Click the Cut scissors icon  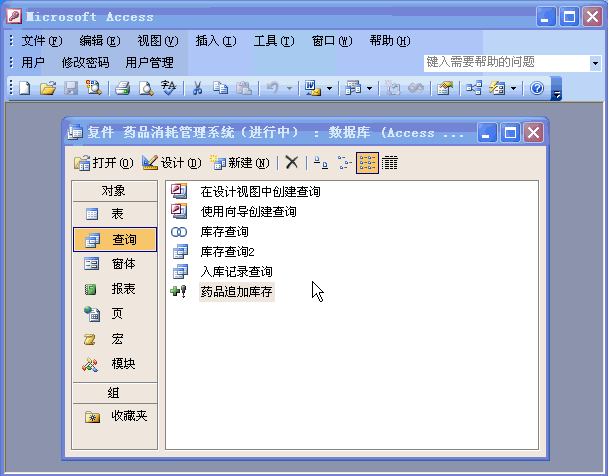198,88
